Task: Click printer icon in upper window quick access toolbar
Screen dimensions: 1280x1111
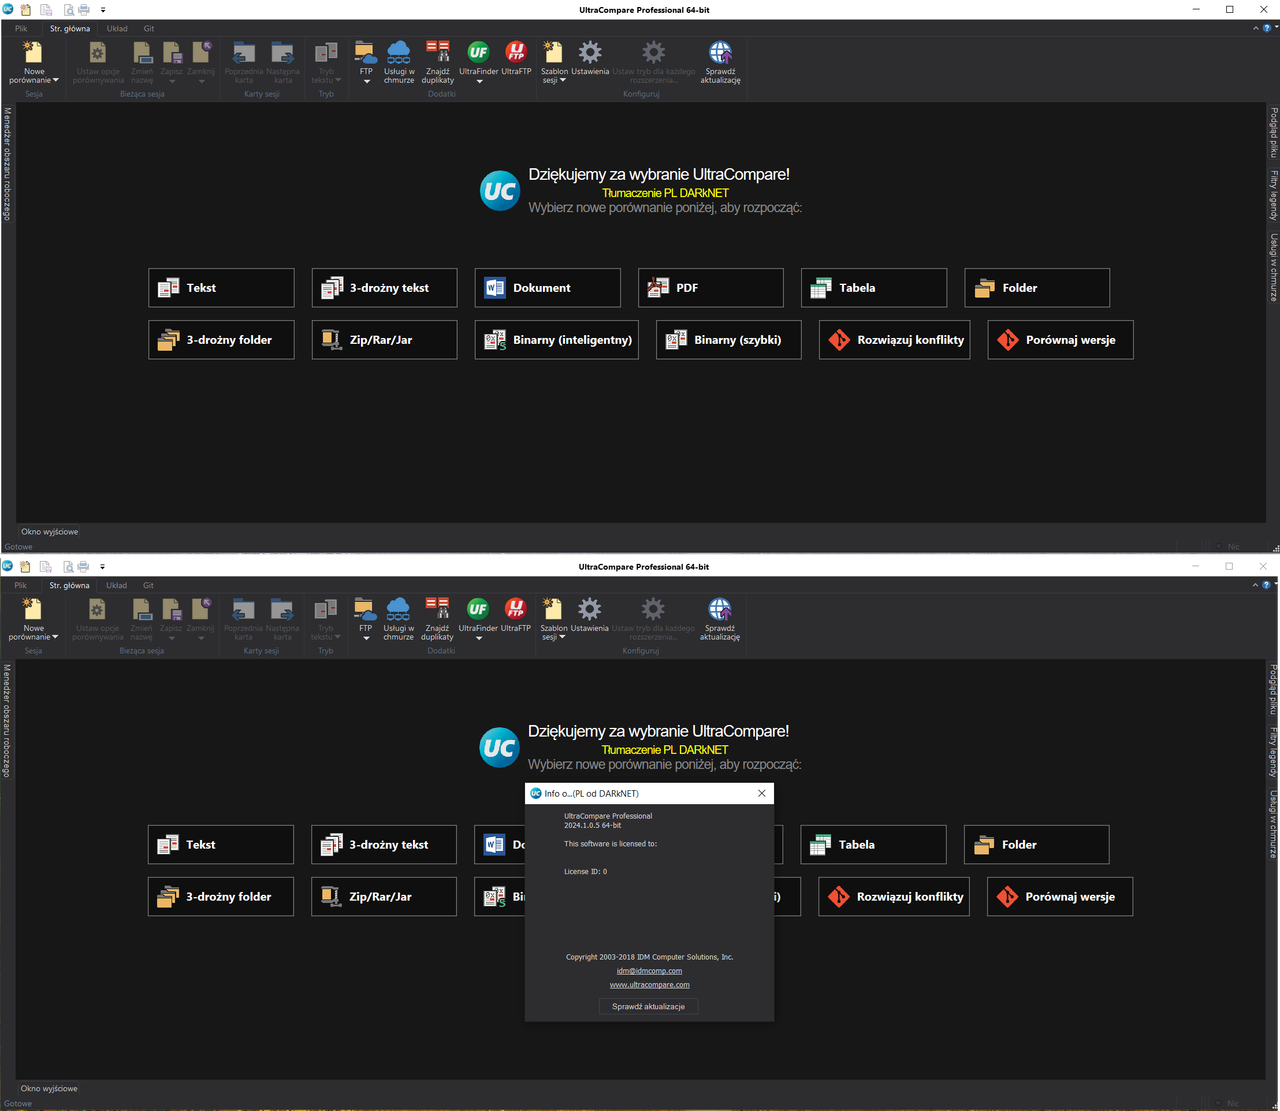Action: (84, 9)
